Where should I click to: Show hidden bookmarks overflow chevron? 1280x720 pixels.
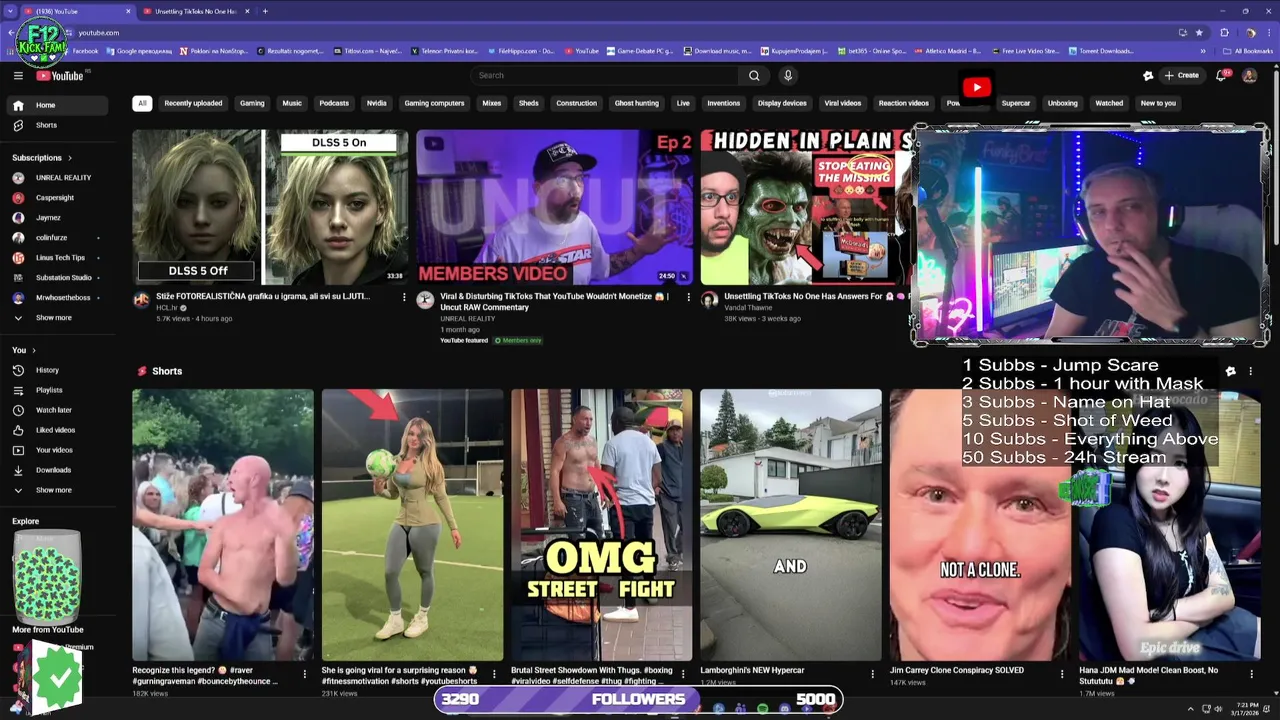coord(1203,51)
